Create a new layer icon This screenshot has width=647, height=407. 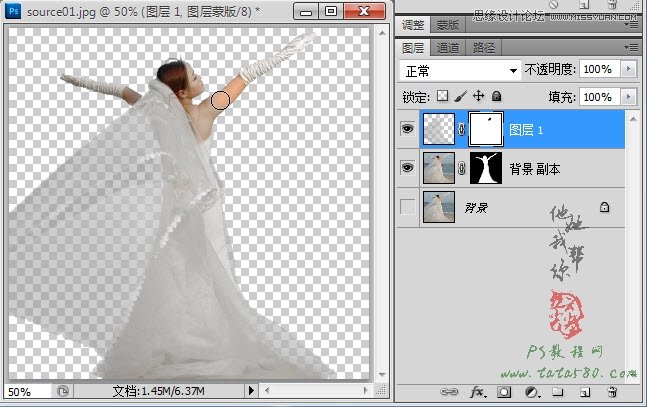click(x=585, y=392)
